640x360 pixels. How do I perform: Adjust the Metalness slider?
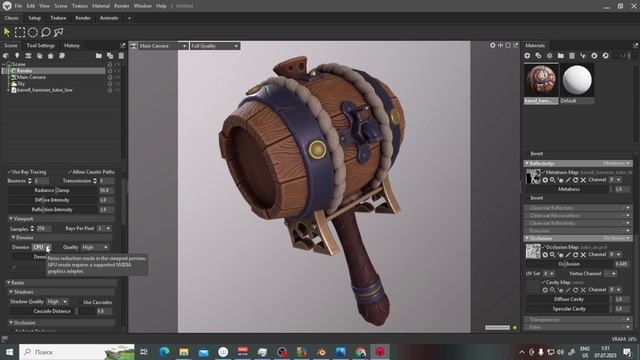[x=569, y=189]
